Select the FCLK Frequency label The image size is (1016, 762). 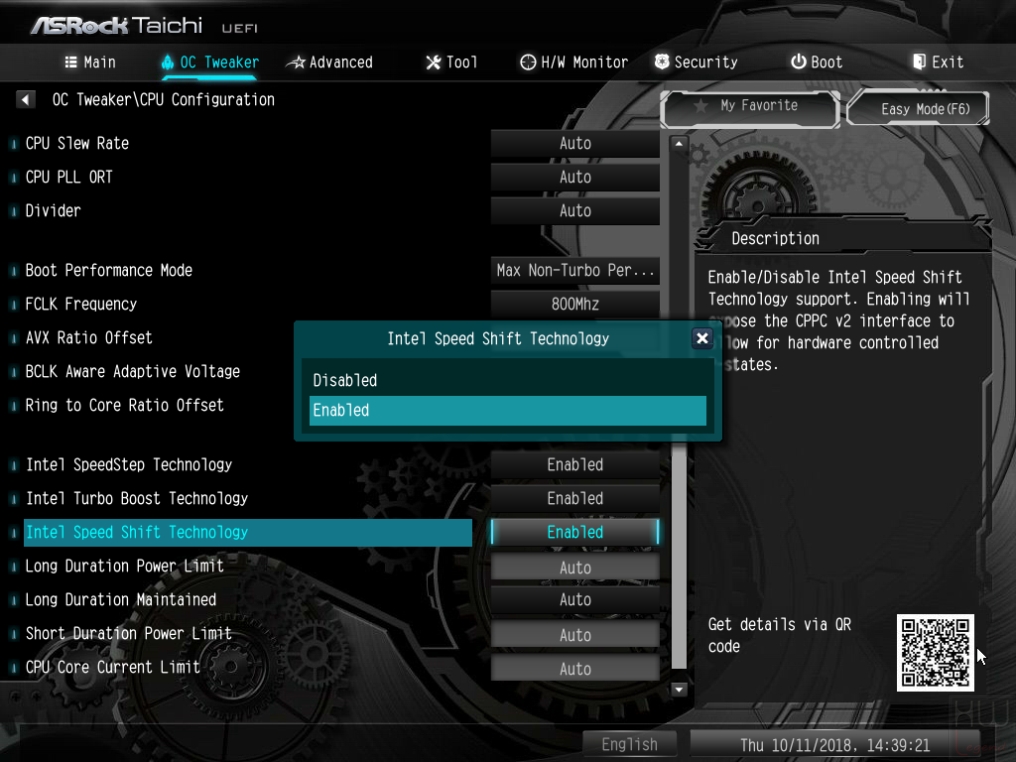click(x=81, y=304)
